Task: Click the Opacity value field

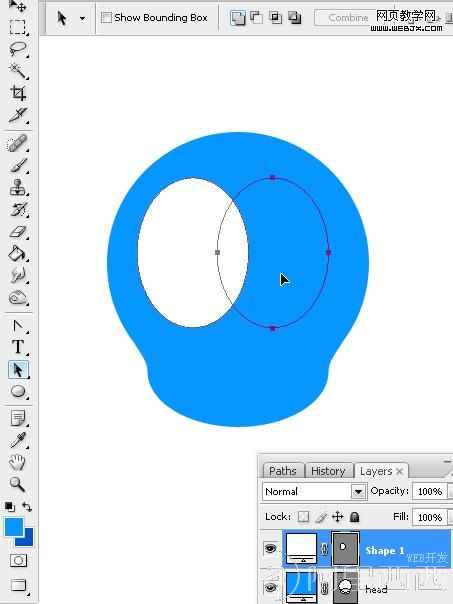Action: [x=429, y=492]
